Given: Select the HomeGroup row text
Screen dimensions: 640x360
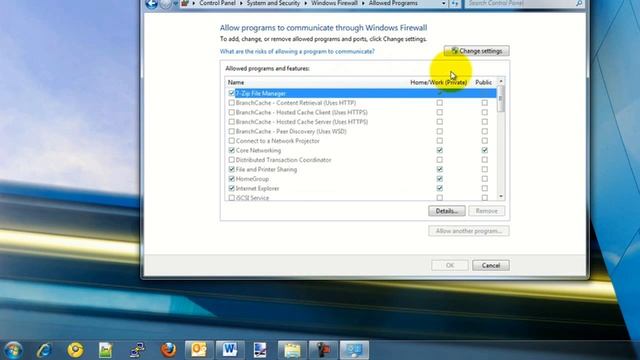Looking at the screenshot, I should (x=252, y=179).
